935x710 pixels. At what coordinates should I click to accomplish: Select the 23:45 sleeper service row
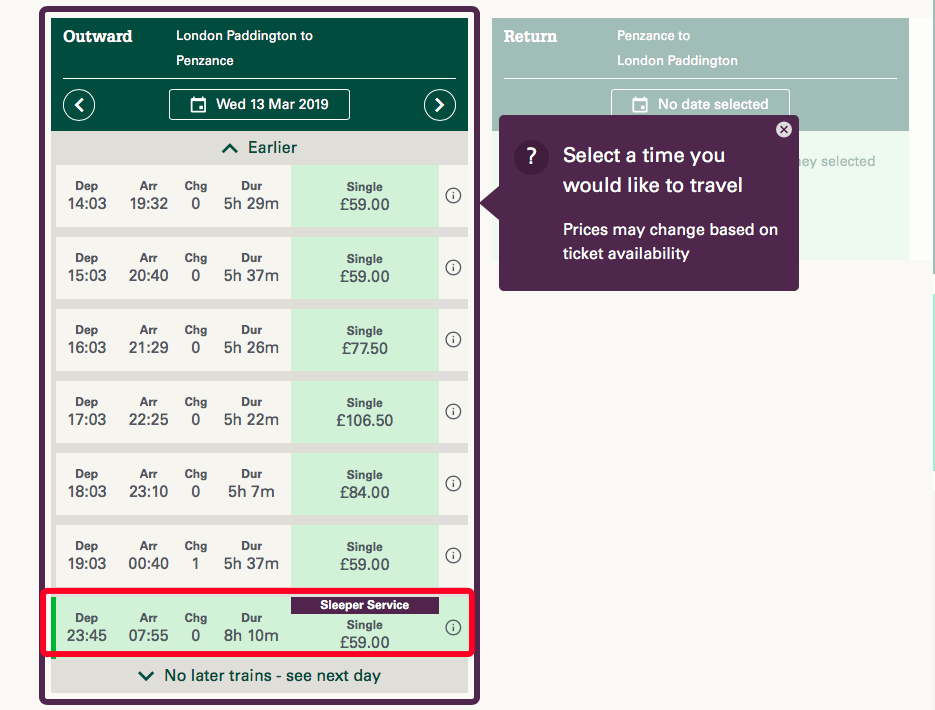172,627
